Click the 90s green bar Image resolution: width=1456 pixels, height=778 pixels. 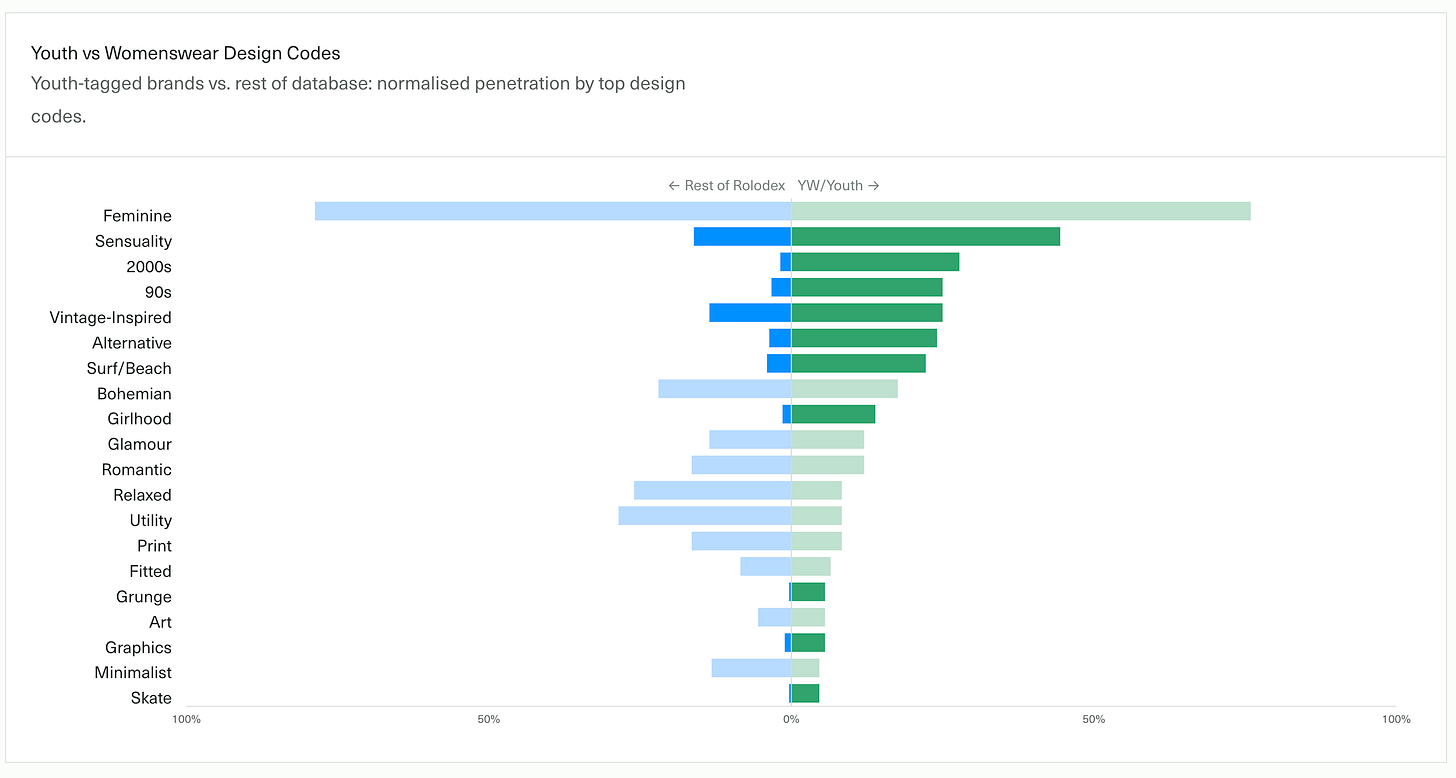tap(867, 287)
